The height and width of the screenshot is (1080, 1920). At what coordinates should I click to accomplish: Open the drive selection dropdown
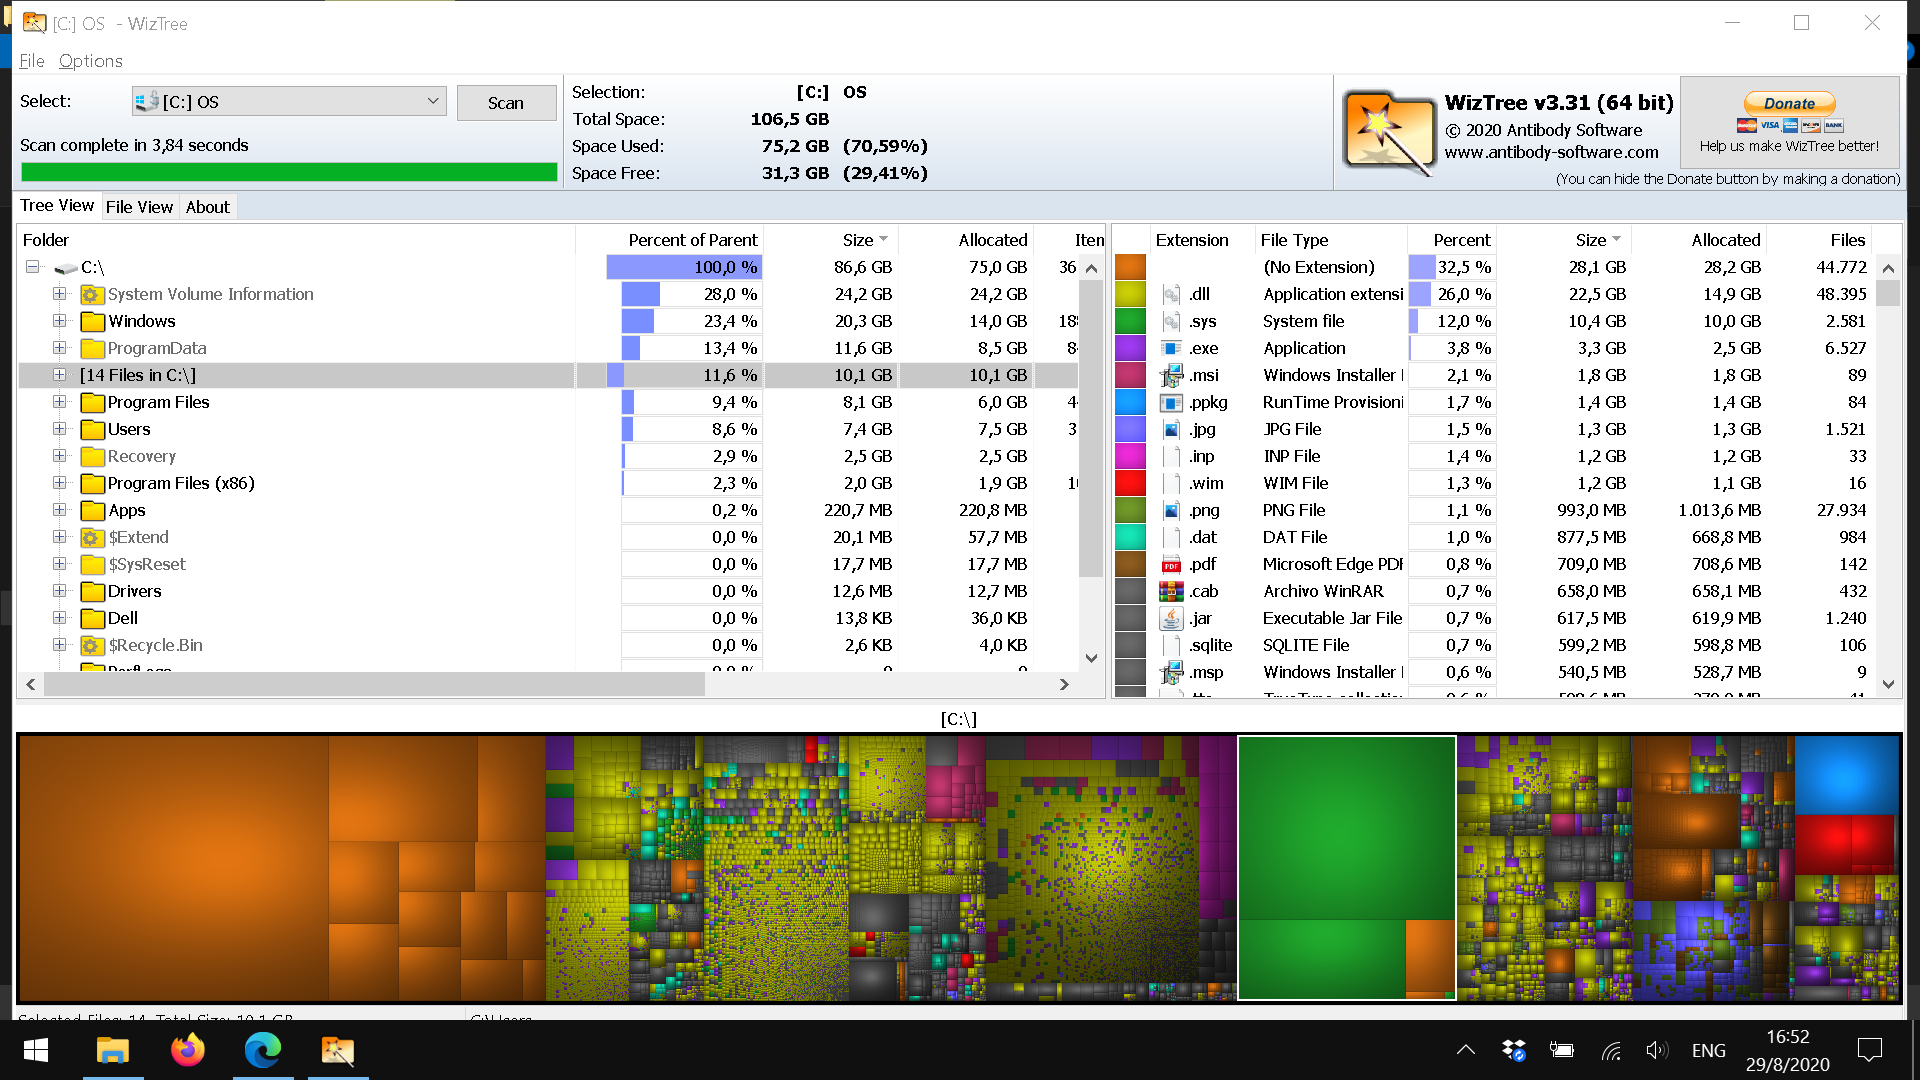(x=432, y=101)
